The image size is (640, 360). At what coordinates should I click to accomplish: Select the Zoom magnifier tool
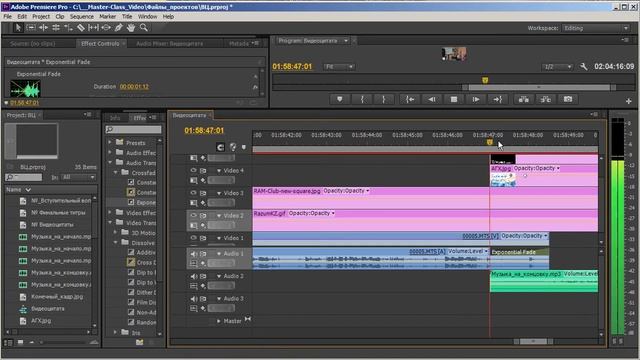pyautogui.click(x=144, y=28)
